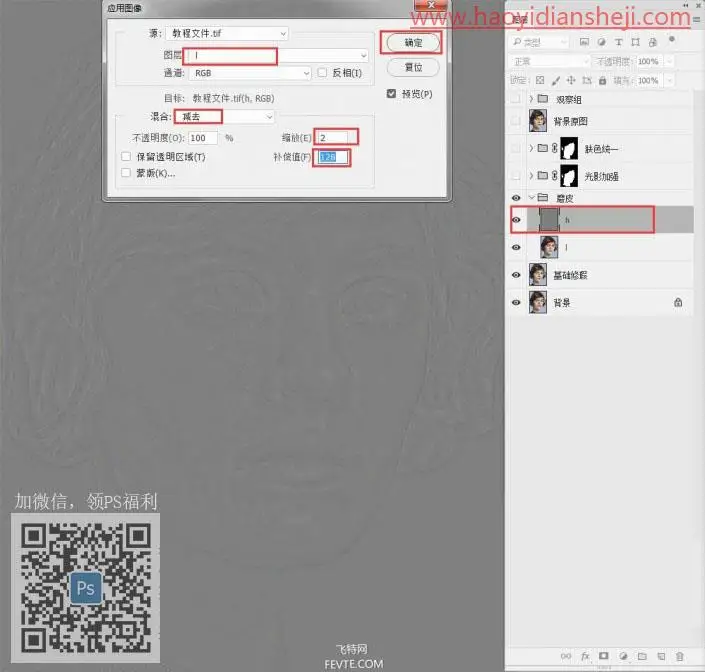Image resolution: width=705 pixels, height=672 pixels.
Task: Click mask link icon on 肤色统一 group
Action: pyautogui.click(x=555, y=148)
